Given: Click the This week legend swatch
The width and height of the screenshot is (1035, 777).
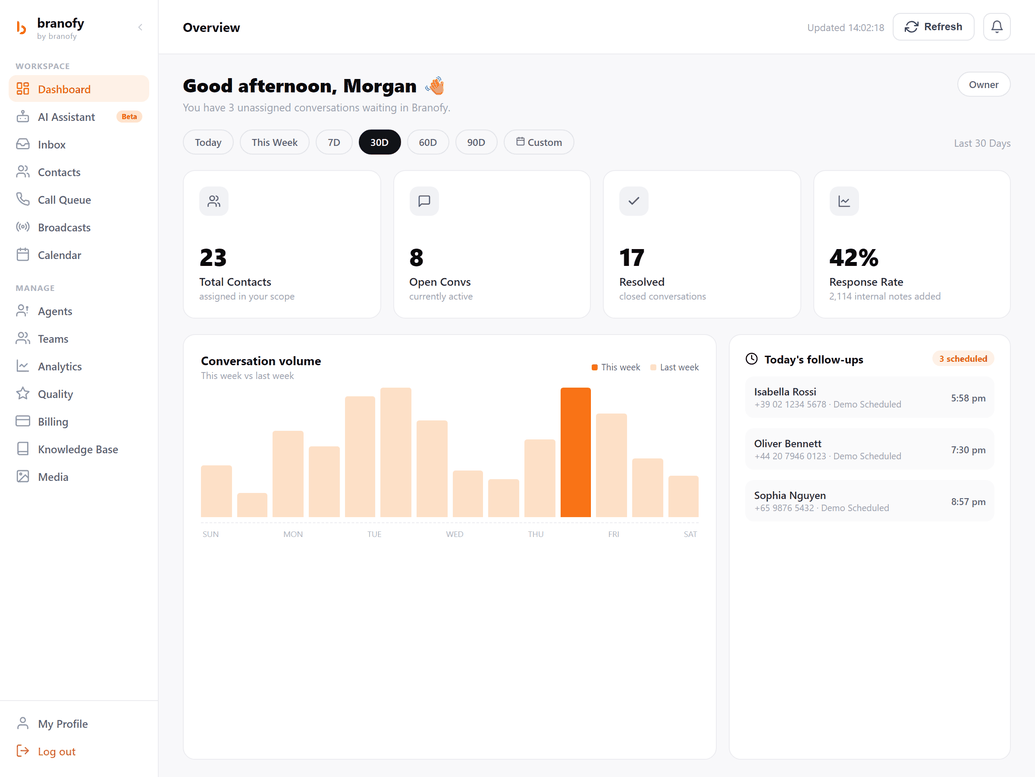Looking at the screenshot, I should click(595, 368).
